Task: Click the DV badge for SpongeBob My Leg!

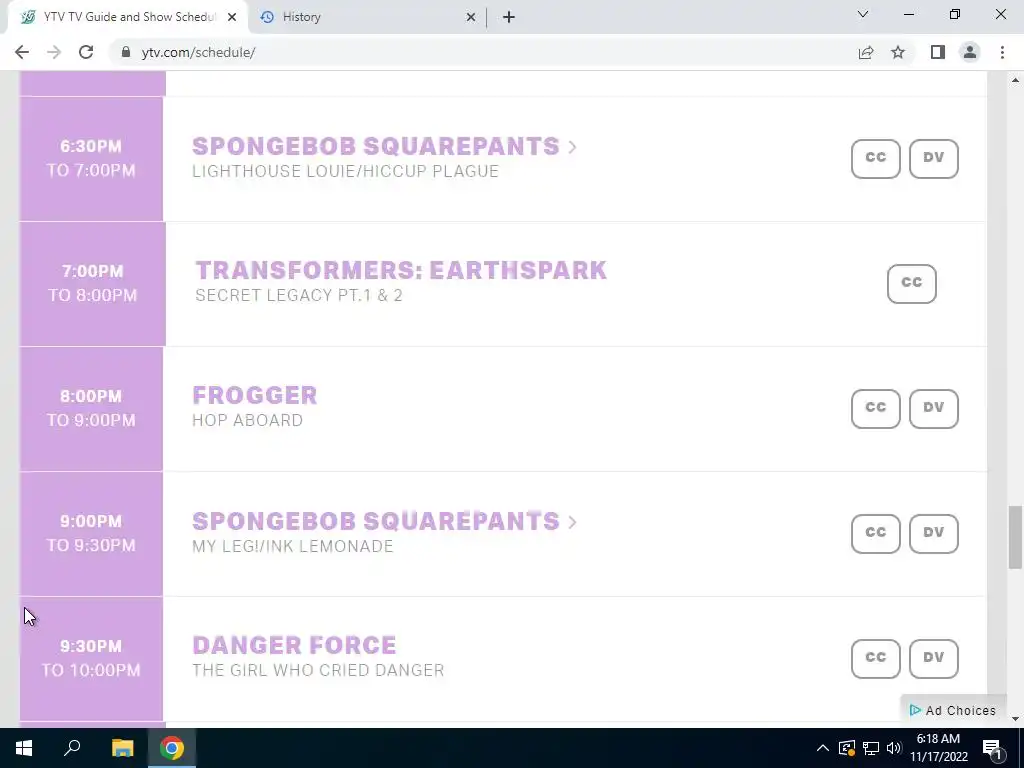Action: 933,534
